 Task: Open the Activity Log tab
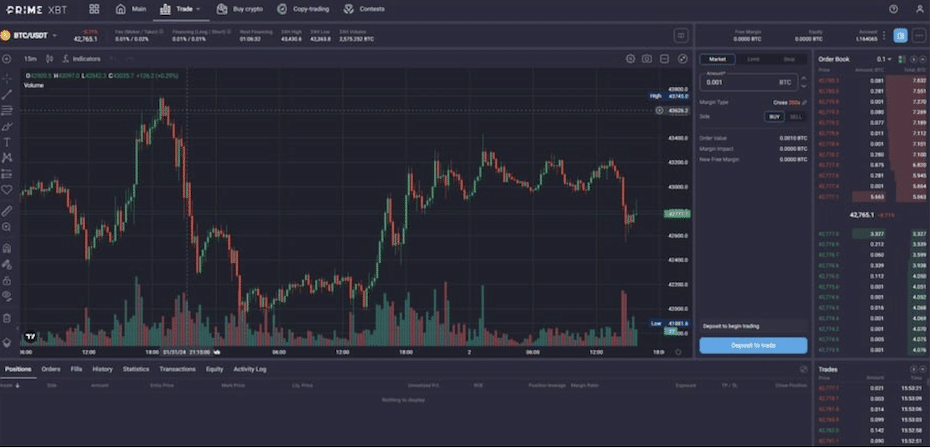pyautogui.click(x=249, y=369)
